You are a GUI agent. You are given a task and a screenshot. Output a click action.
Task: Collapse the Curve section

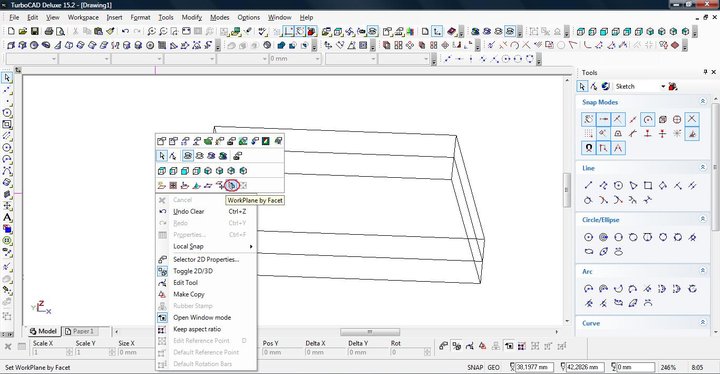coord(703,323)
